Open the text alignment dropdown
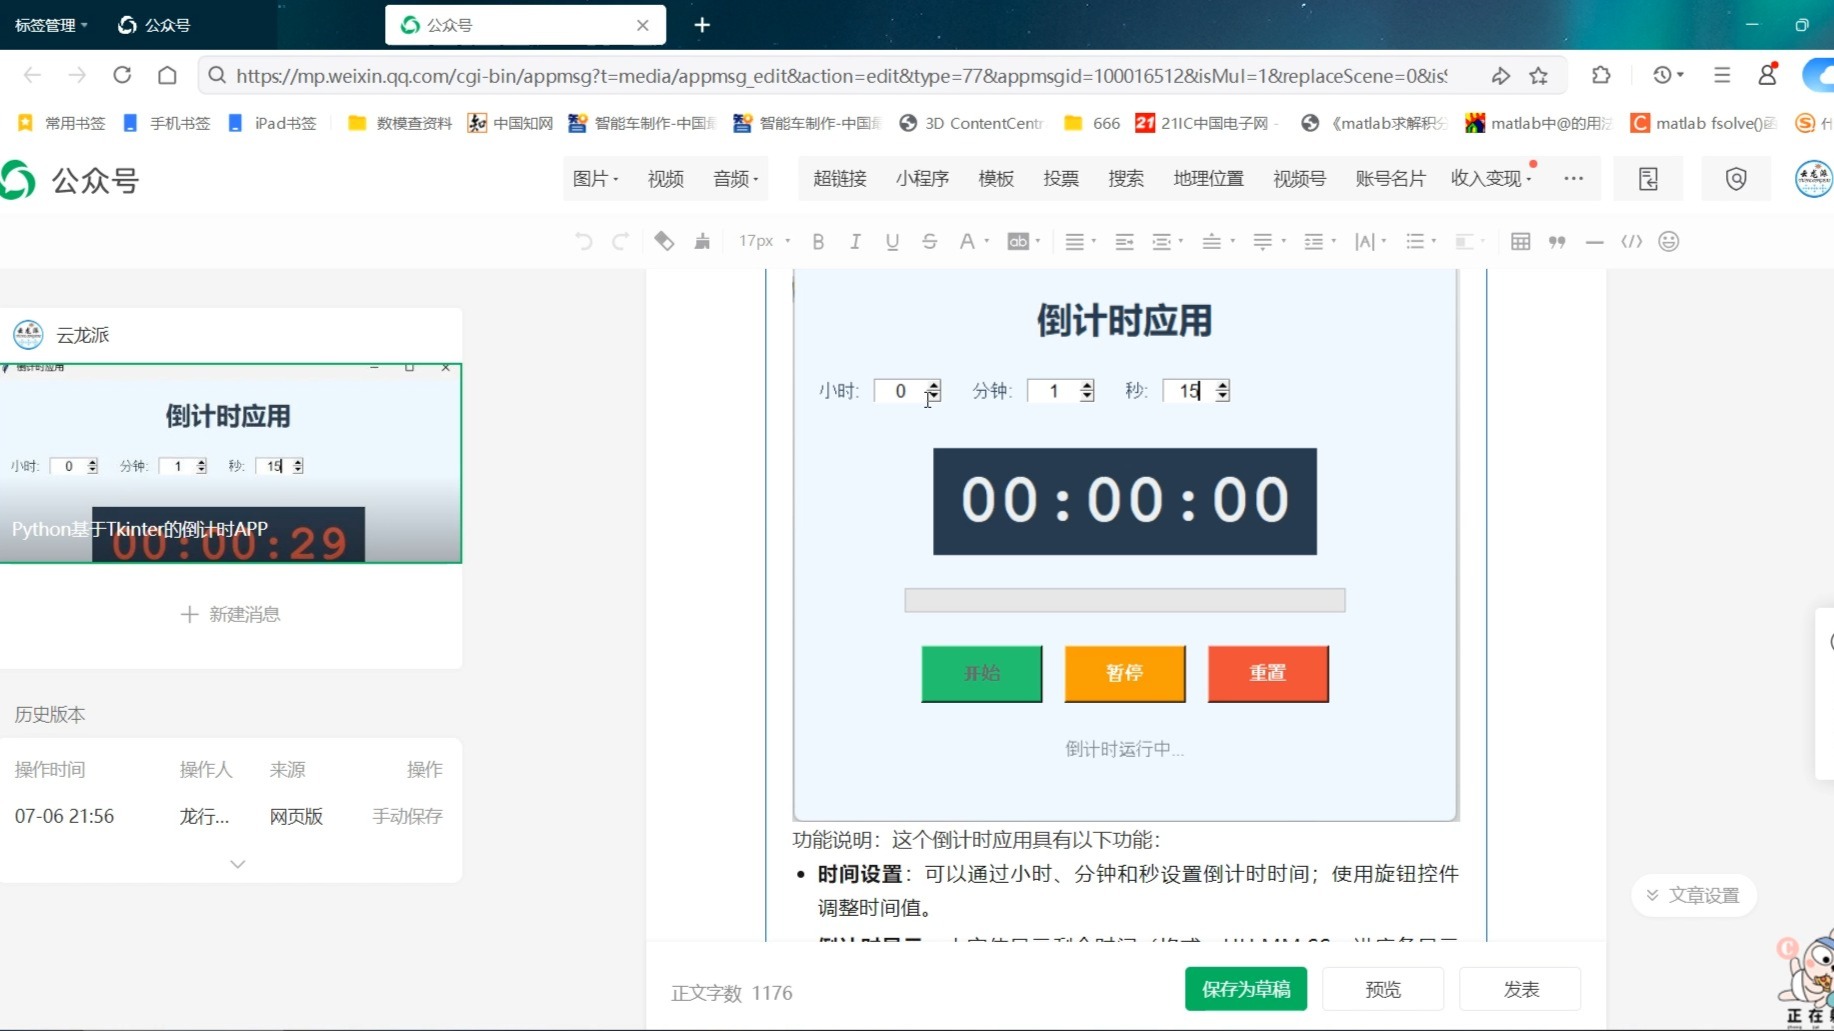 [x=1080, y=241]
